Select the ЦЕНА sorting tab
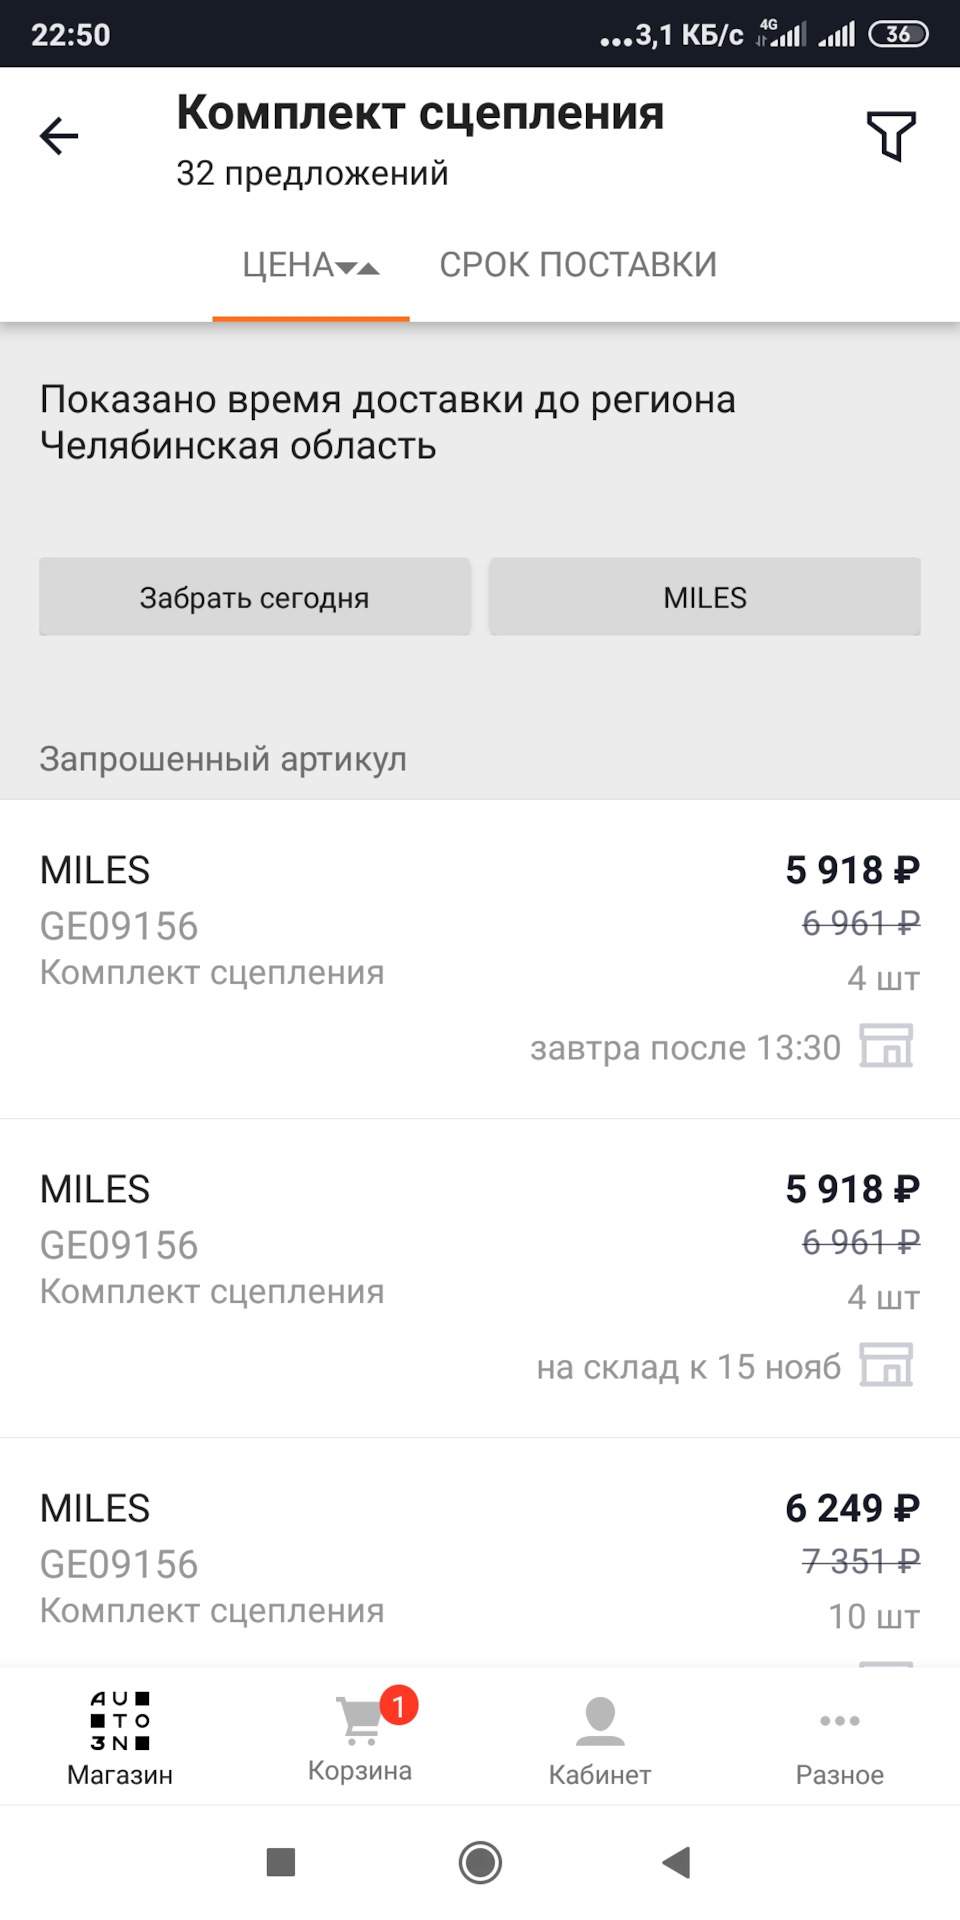Screen dimensions: 960x1920 point(288,265)
